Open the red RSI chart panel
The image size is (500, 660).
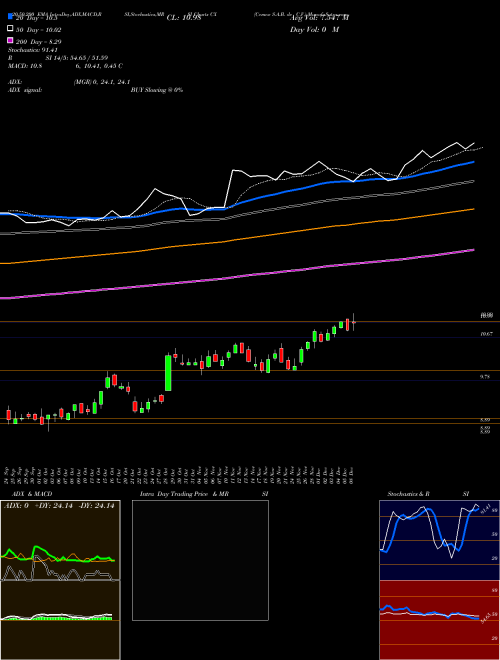pyautogui.click(x=439, y=620)
